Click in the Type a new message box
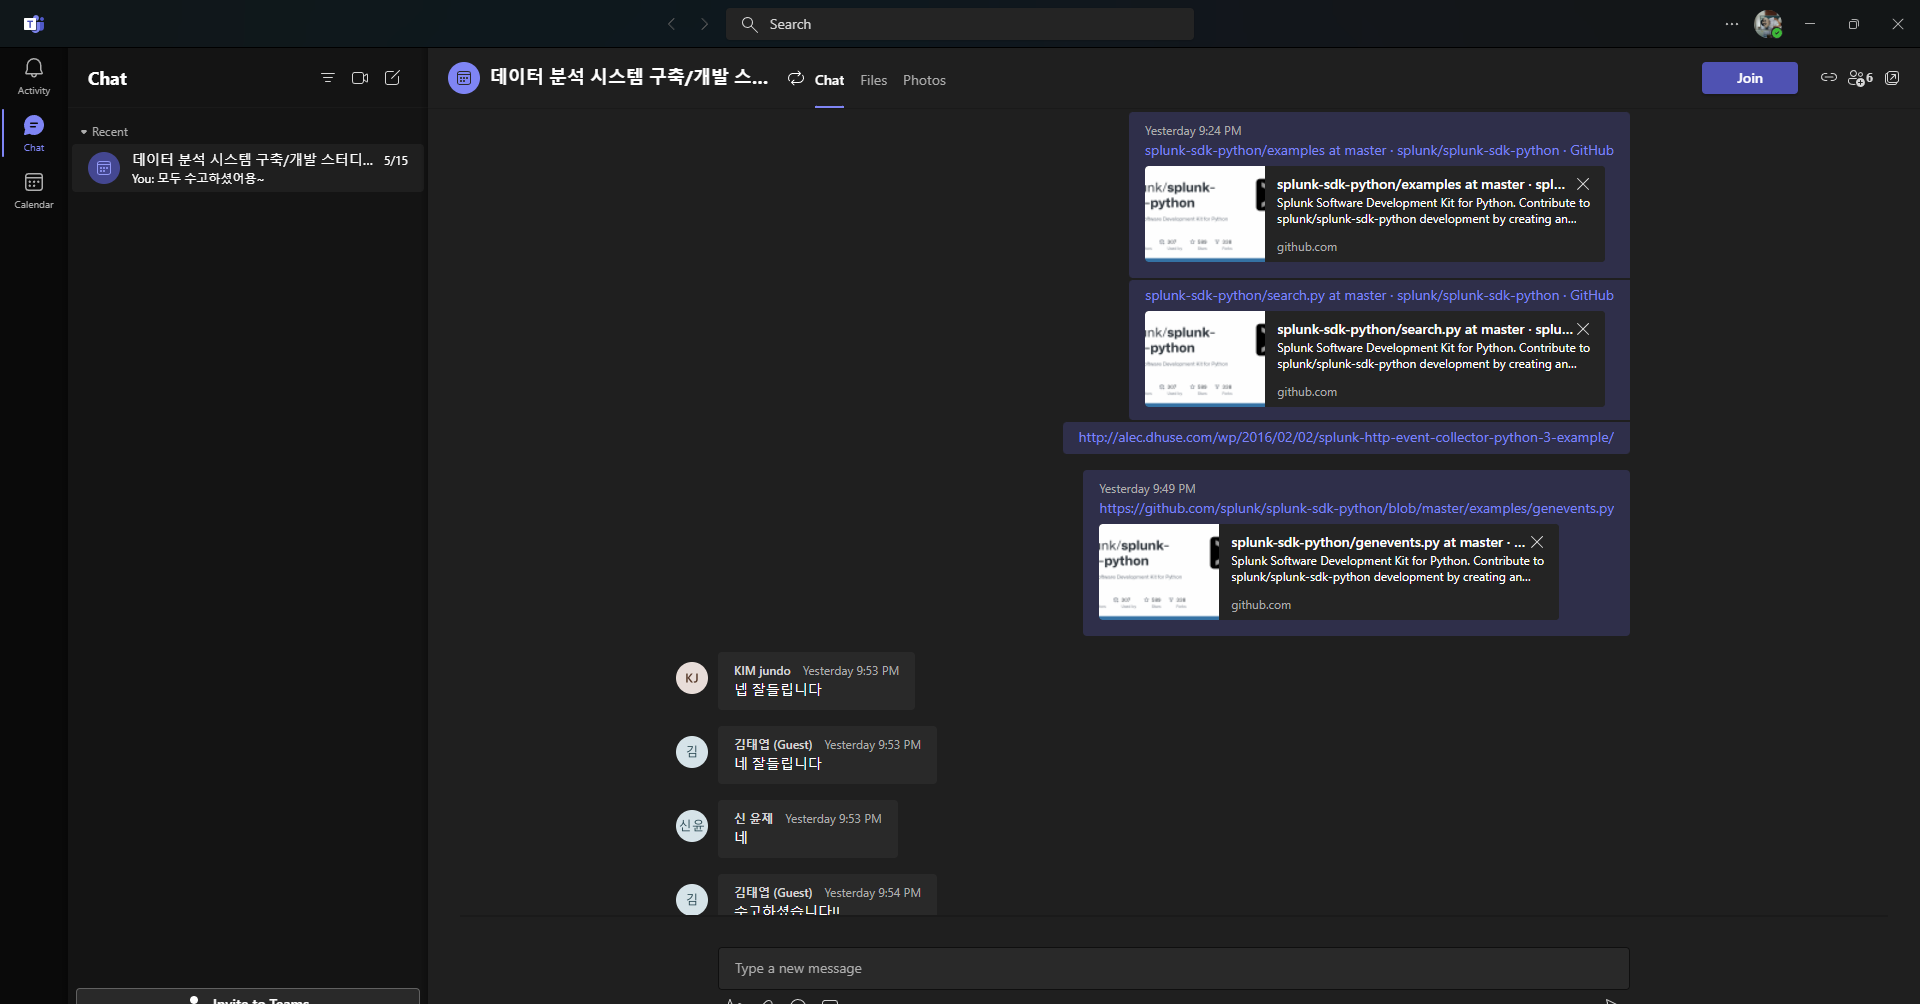Screen dimensions: 1920x1004 pyautogui.click(x=1174, y=969)
